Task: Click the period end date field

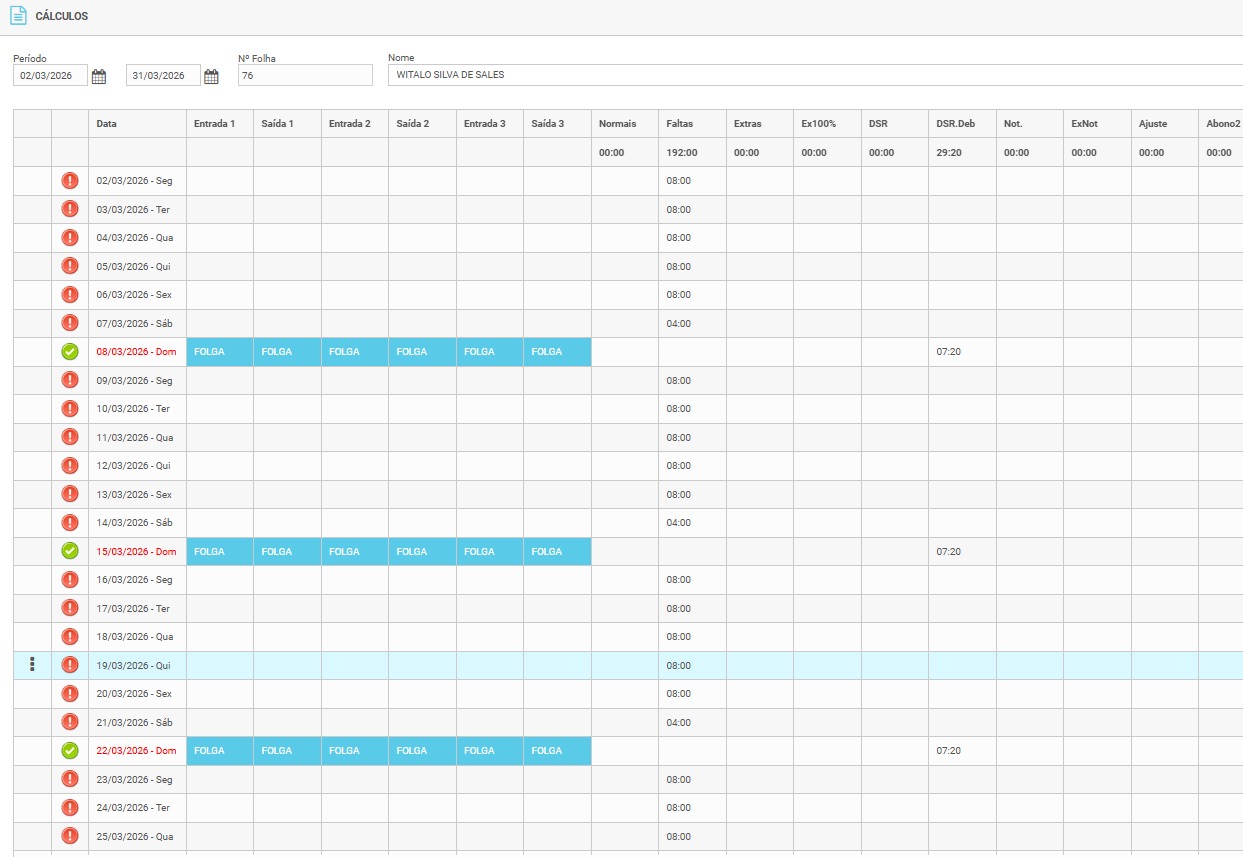Action: click(163, 76)
